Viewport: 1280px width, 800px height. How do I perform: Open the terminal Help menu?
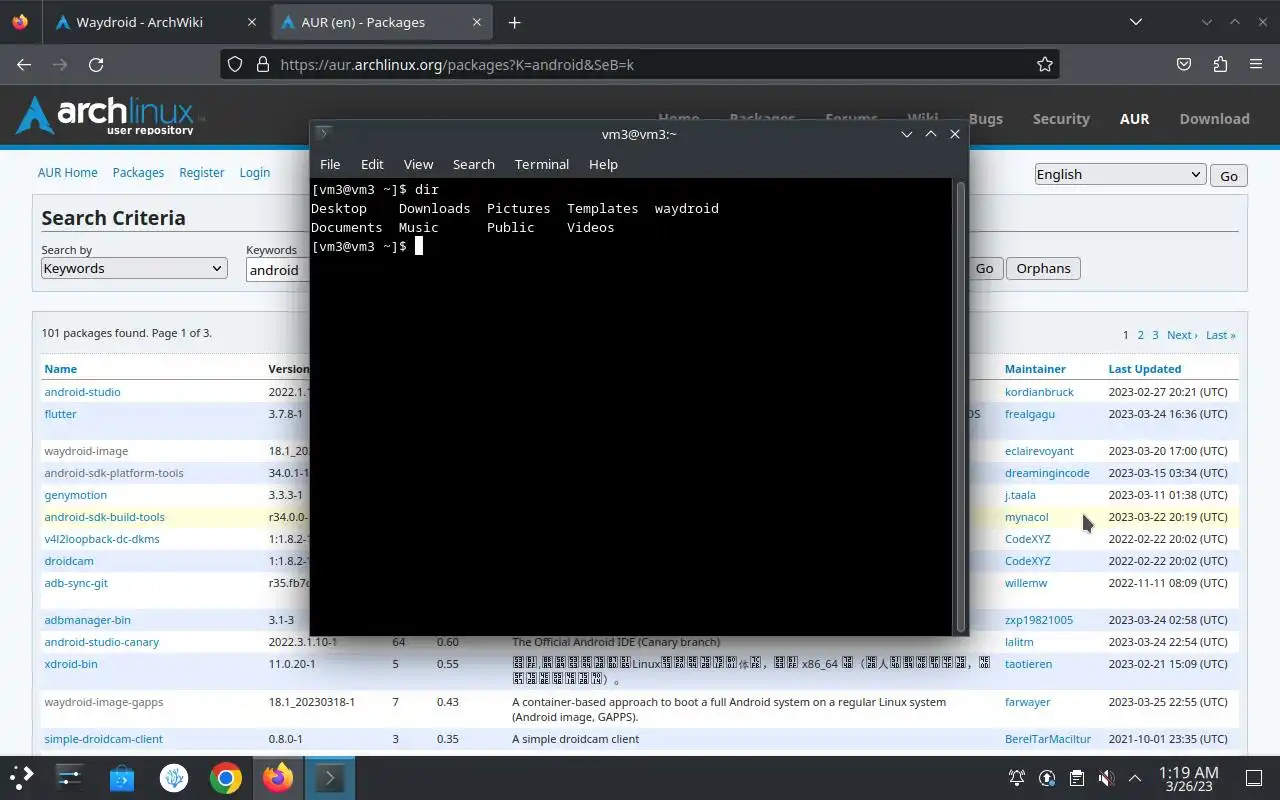coord(603,164)
